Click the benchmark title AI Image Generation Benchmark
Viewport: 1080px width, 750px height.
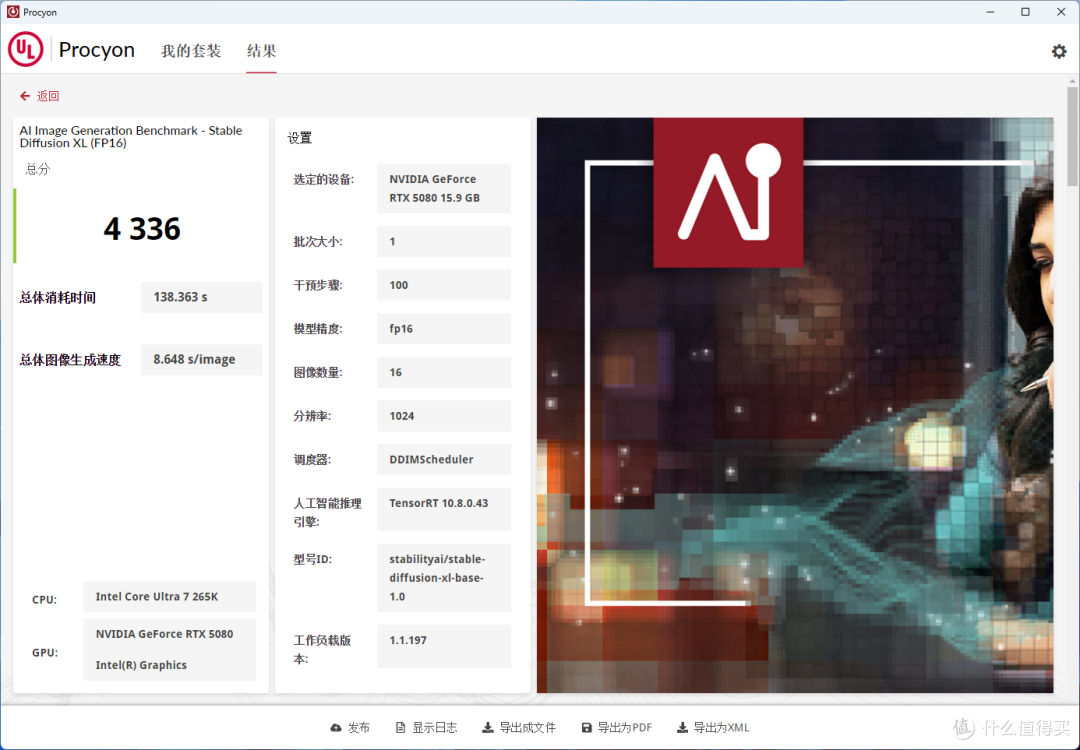tap(131, 136)
